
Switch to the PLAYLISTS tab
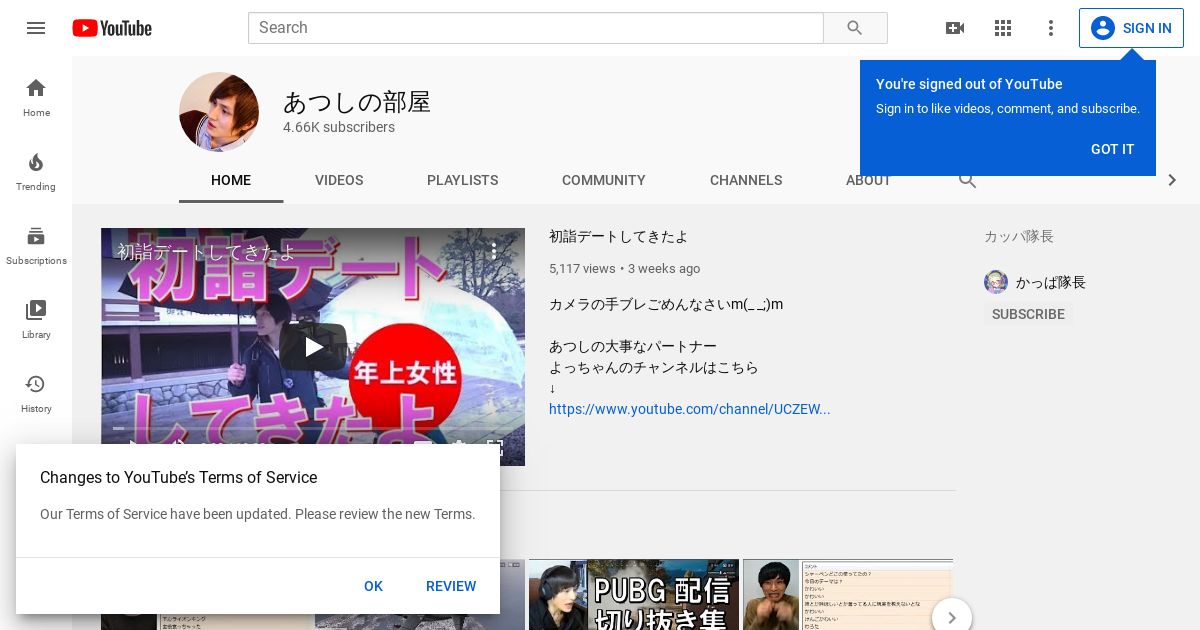(462, 180)
